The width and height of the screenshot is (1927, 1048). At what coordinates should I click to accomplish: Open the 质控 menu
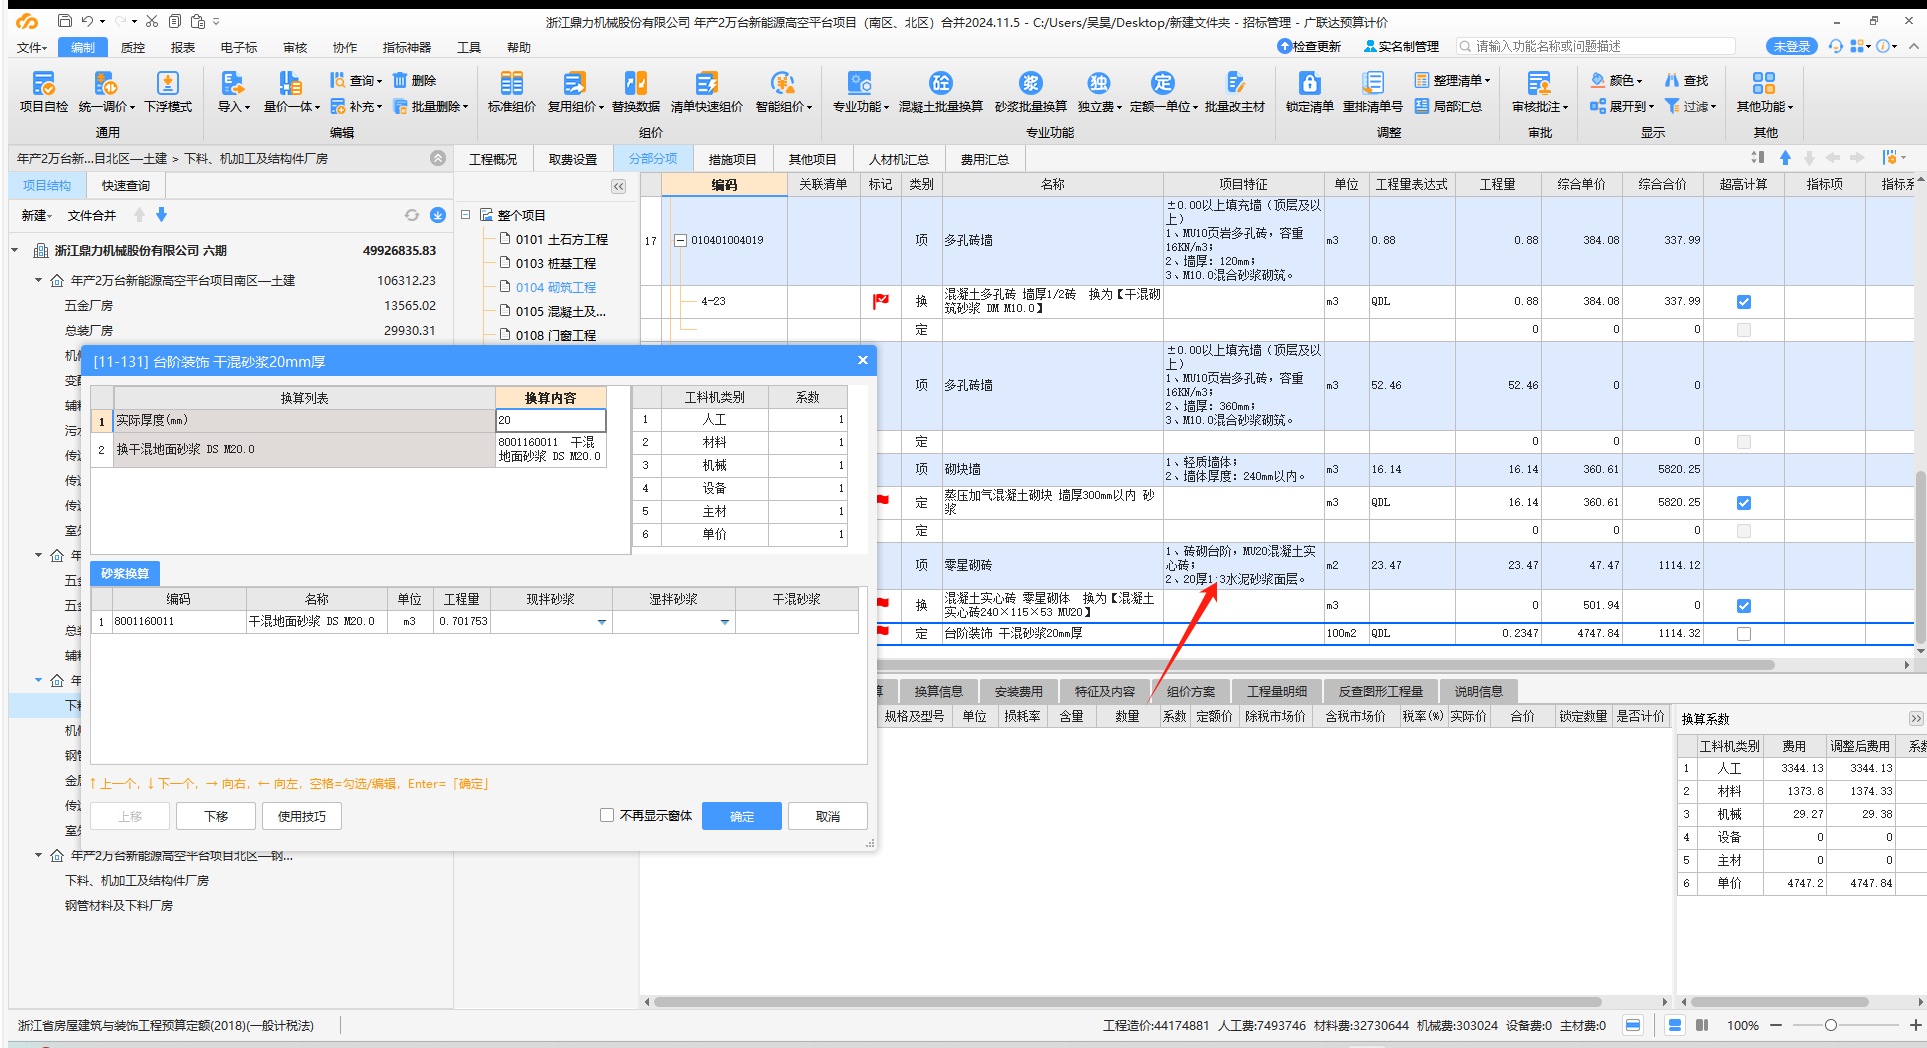coord(133,47)
